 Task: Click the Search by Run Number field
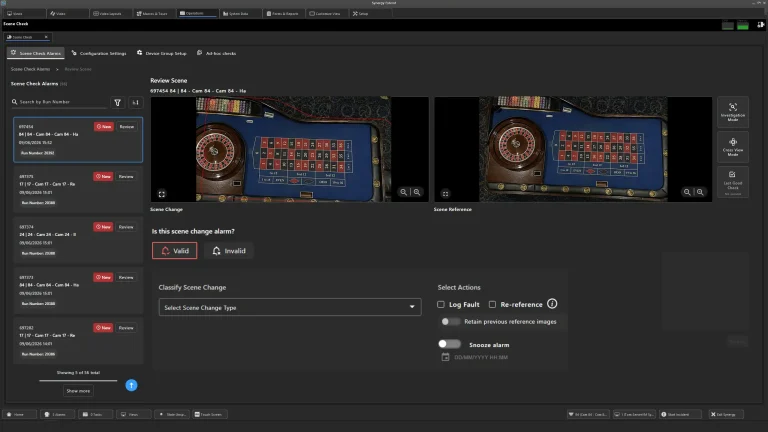pyautogui.click(x=59, y=102)
